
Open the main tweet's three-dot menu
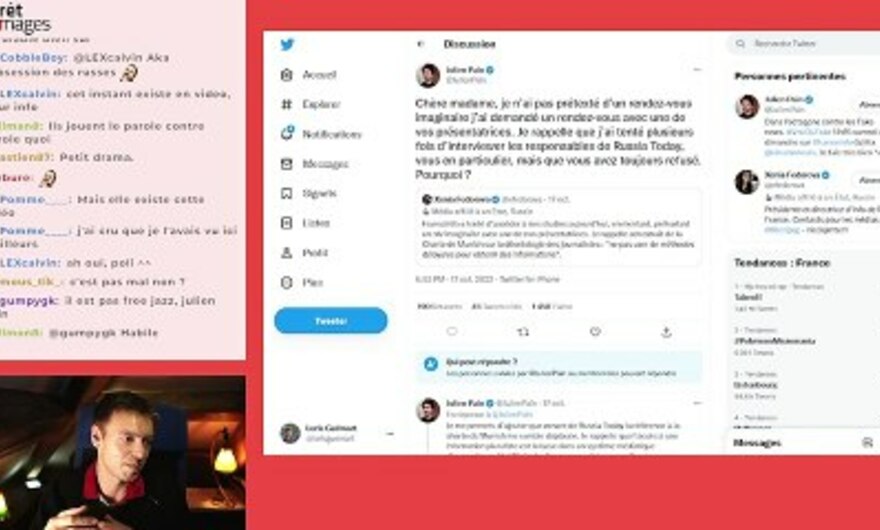click(x=697, y=70)
